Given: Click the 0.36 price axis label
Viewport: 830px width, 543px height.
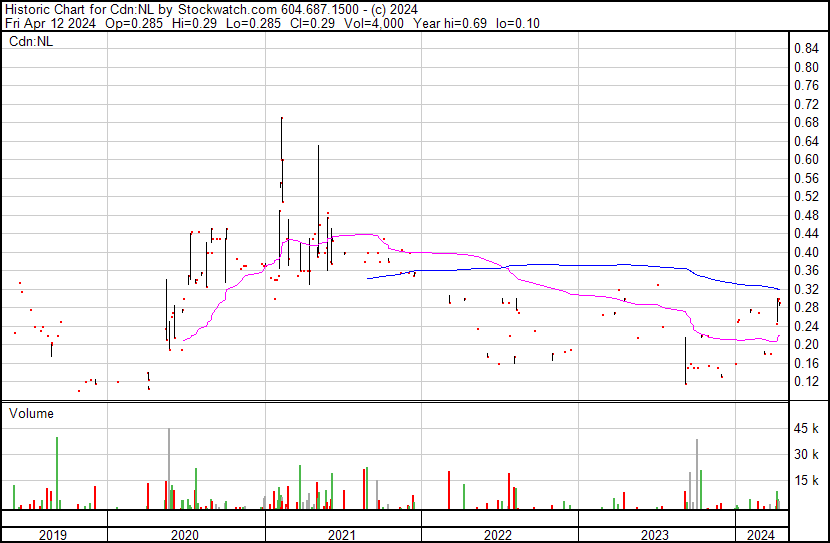Looking at the screenshot, I should pos(806,270).
